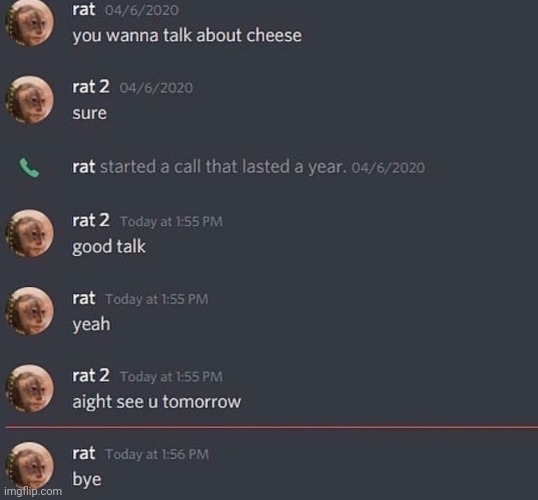Click username 'rat' above 'yeah'

[83, 298]
